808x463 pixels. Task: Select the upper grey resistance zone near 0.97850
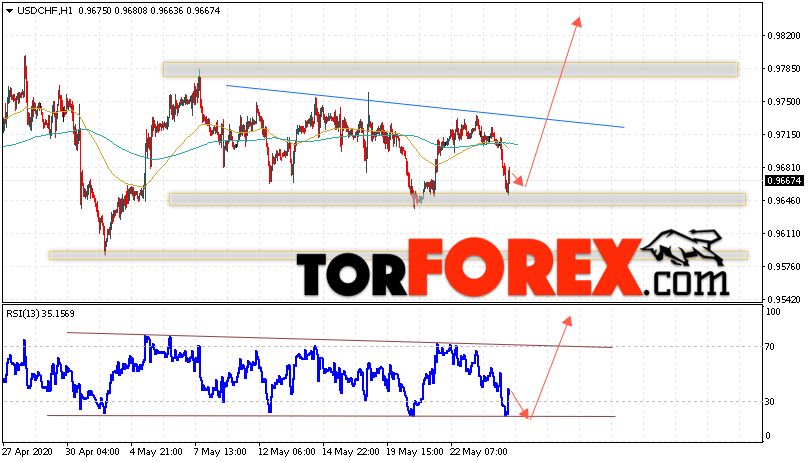coord(450,70)
